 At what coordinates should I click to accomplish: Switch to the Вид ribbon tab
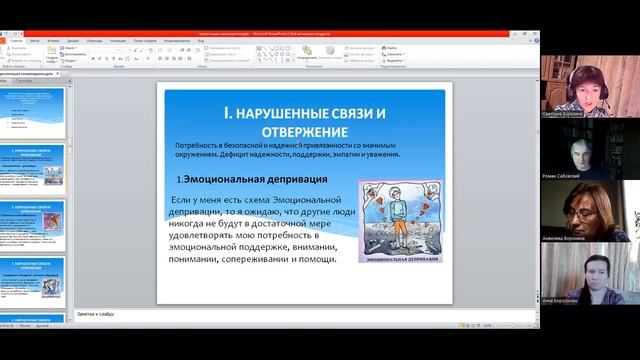click(x=201, y=41)
